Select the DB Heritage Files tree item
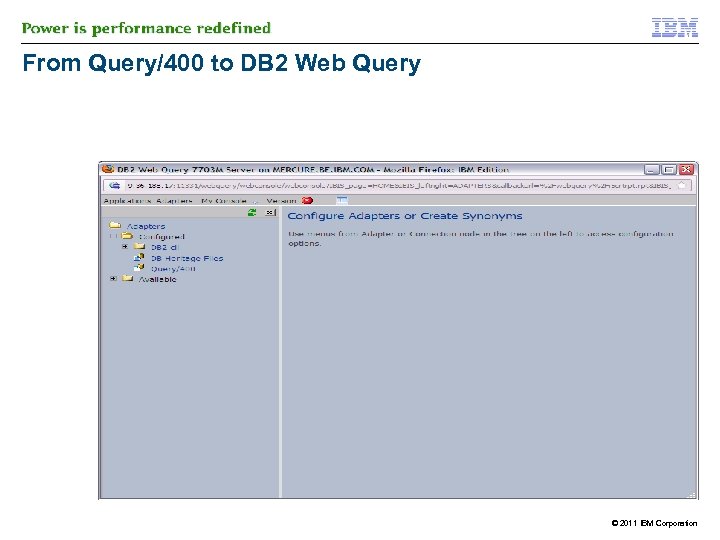 tap(187, 259)
